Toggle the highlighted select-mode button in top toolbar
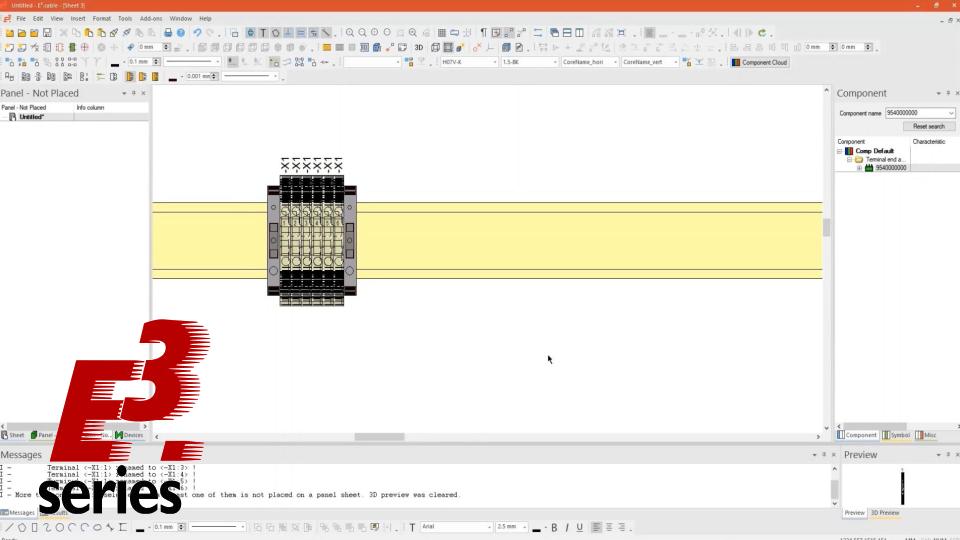The height and width of the screenshot is (540, 960). click(250, 33)
